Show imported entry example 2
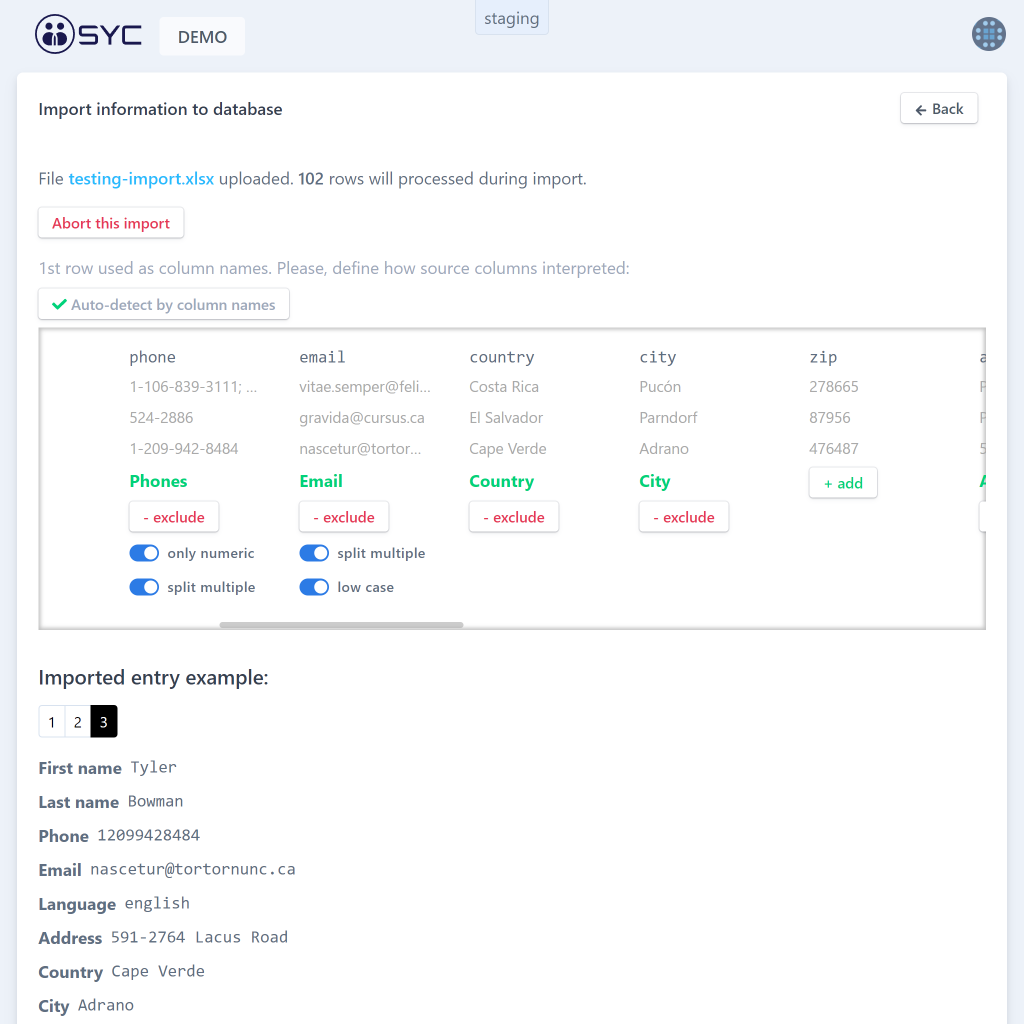The image size is (1024, 1024). point(78,722)
